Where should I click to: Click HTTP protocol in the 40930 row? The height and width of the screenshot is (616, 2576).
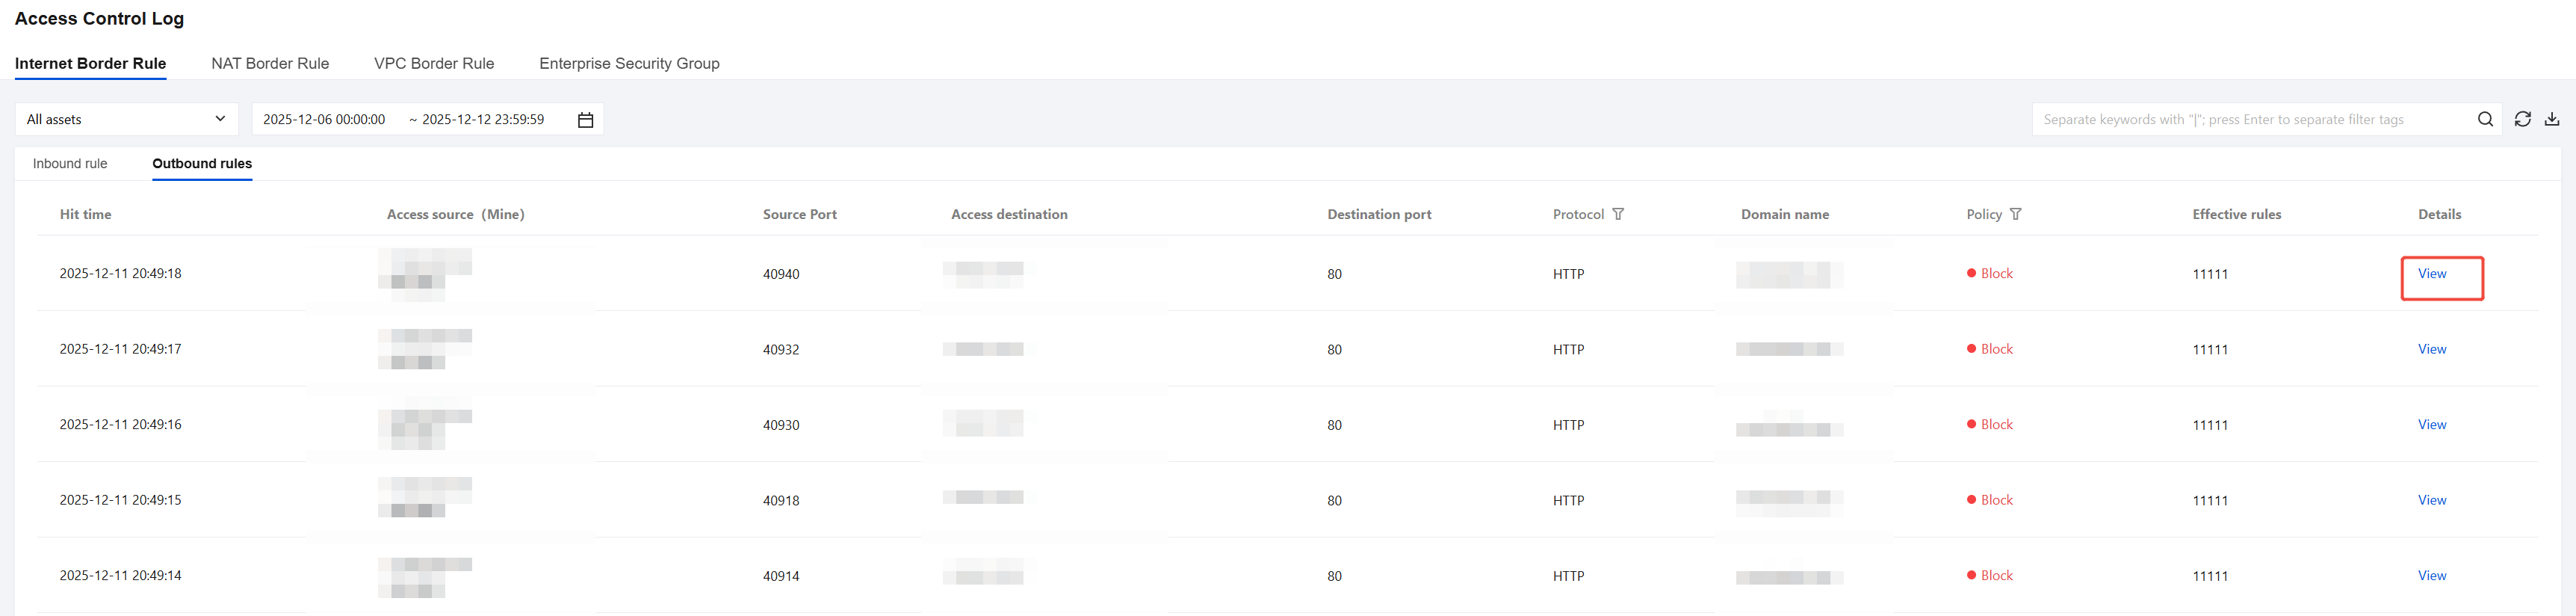[x=1568, y=425]
